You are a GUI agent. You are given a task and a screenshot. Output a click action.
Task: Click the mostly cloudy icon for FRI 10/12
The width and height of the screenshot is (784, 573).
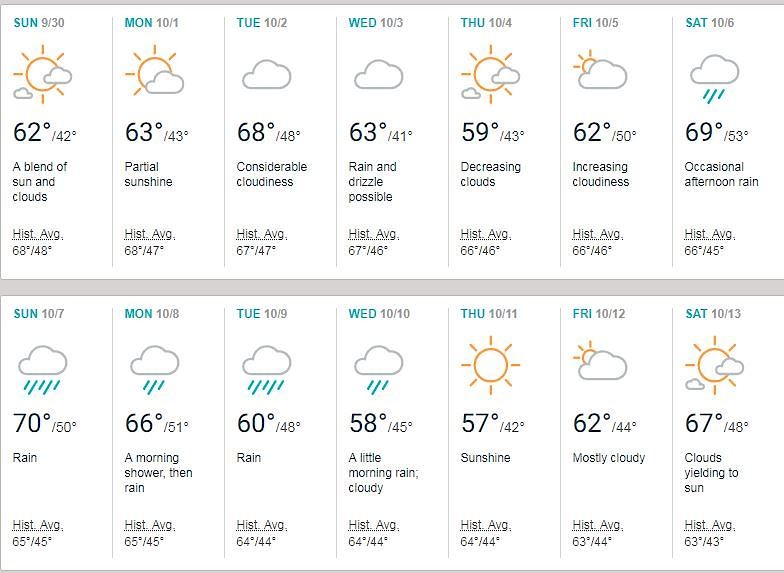tap(600, 361)
